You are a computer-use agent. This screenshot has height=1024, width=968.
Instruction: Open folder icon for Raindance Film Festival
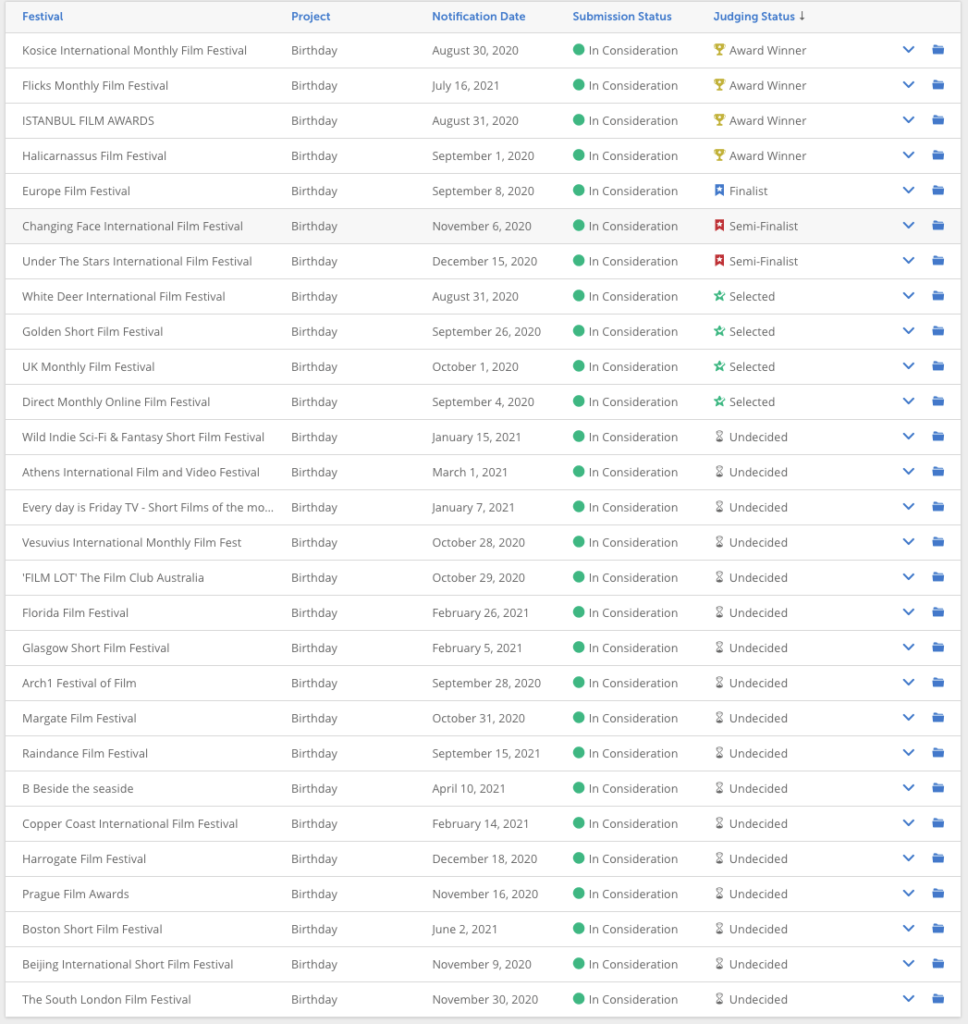tap(938, 753)
